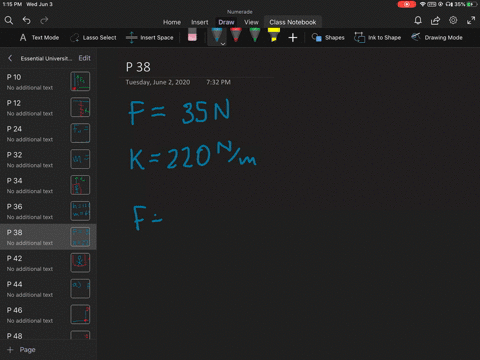The image size is (480, 360).
Task: Toggle Ink to Shape
Action: (x=377, y=38)
